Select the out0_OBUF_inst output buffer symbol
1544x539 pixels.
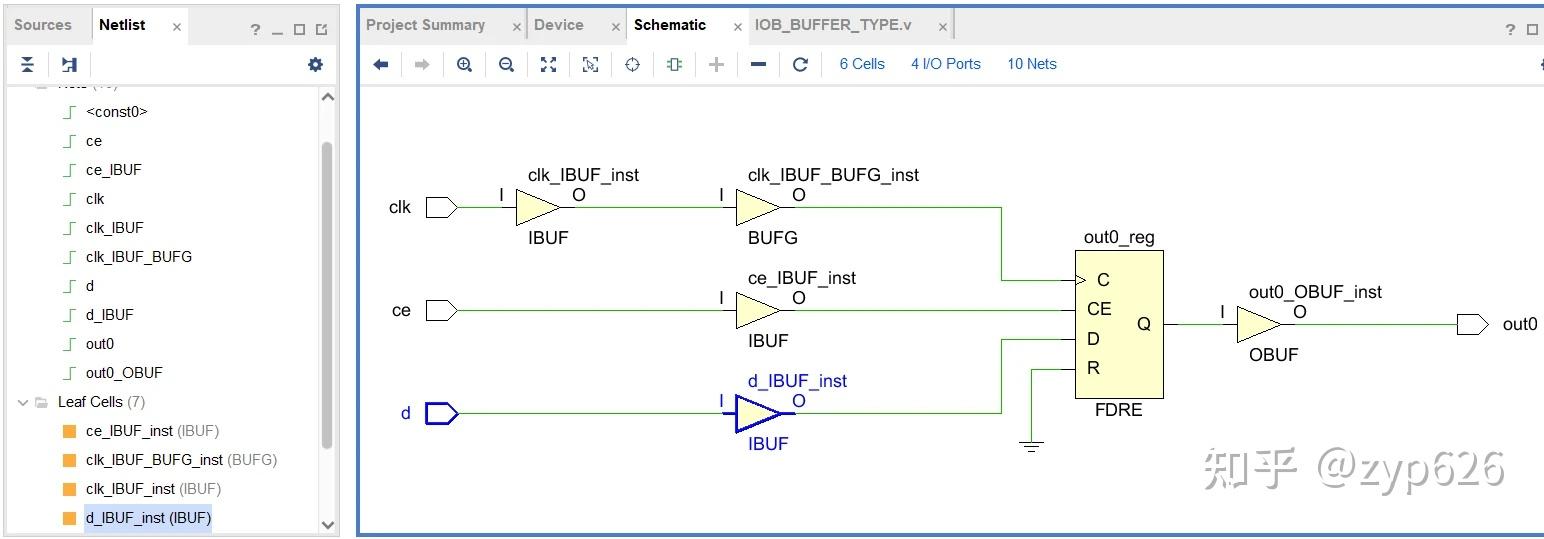pyautogui.click(x=1259, y=324)
